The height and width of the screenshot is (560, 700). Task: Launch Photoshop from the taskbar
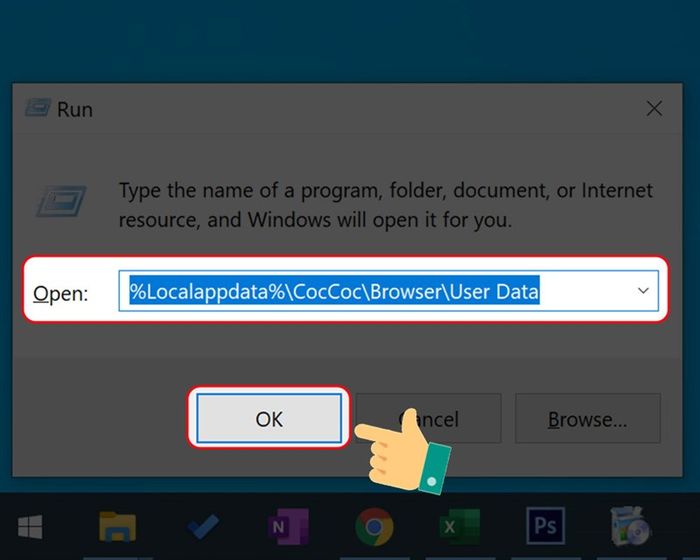pyautogui.click(x=545, y=526)
